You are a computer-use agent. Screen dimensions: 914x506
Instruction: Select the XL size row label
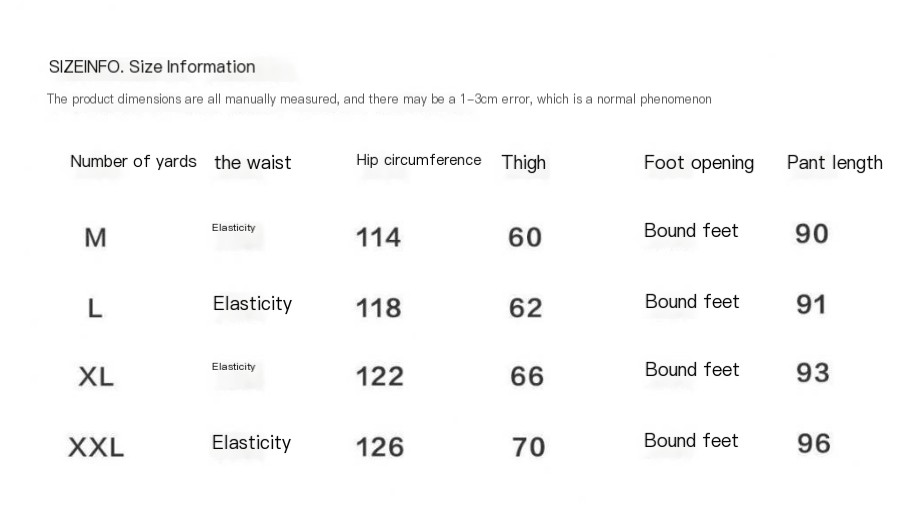[96, 377]
